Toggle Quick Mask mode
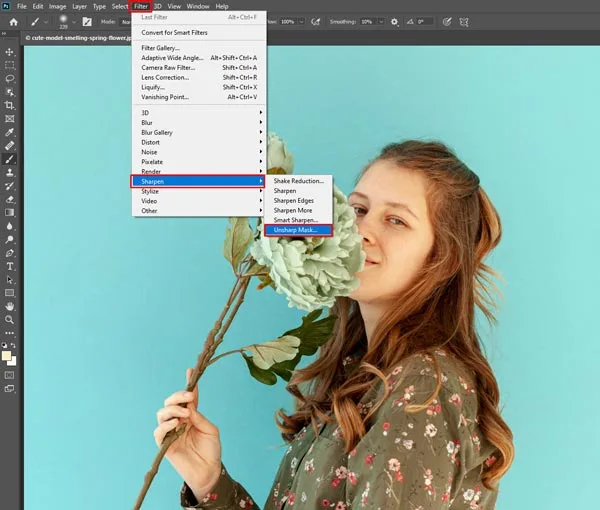 pyautogui.click(x=10, y=375)
